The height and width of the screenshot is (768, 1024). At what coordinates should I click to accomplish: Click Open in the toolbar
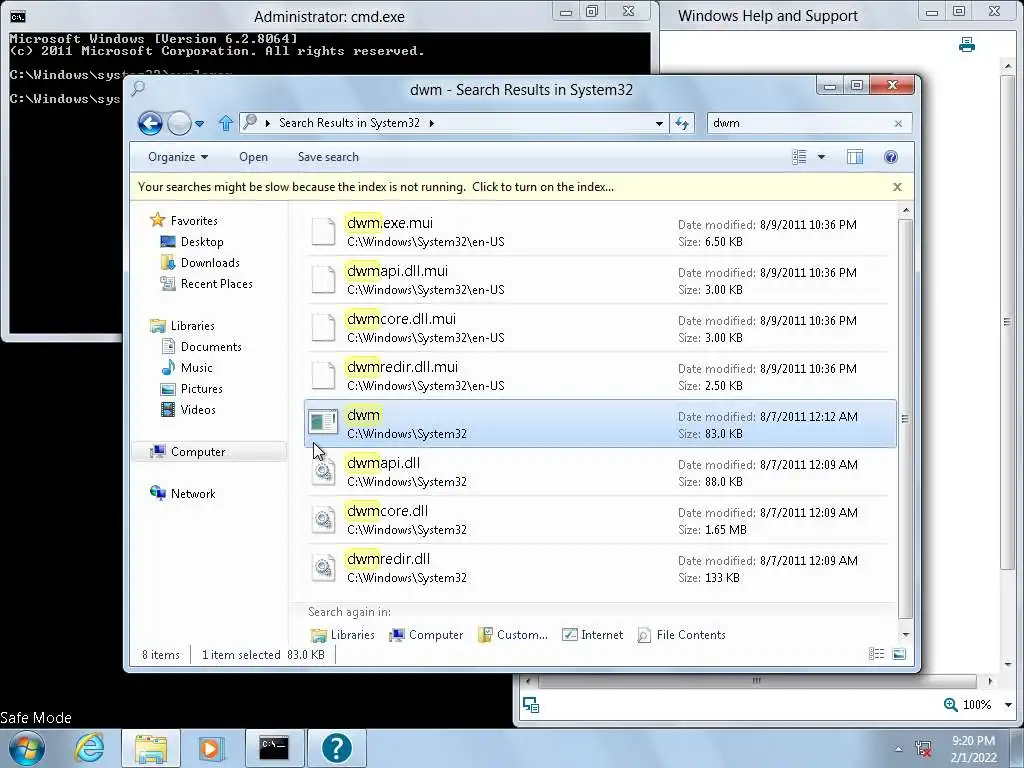pos(253,157)
